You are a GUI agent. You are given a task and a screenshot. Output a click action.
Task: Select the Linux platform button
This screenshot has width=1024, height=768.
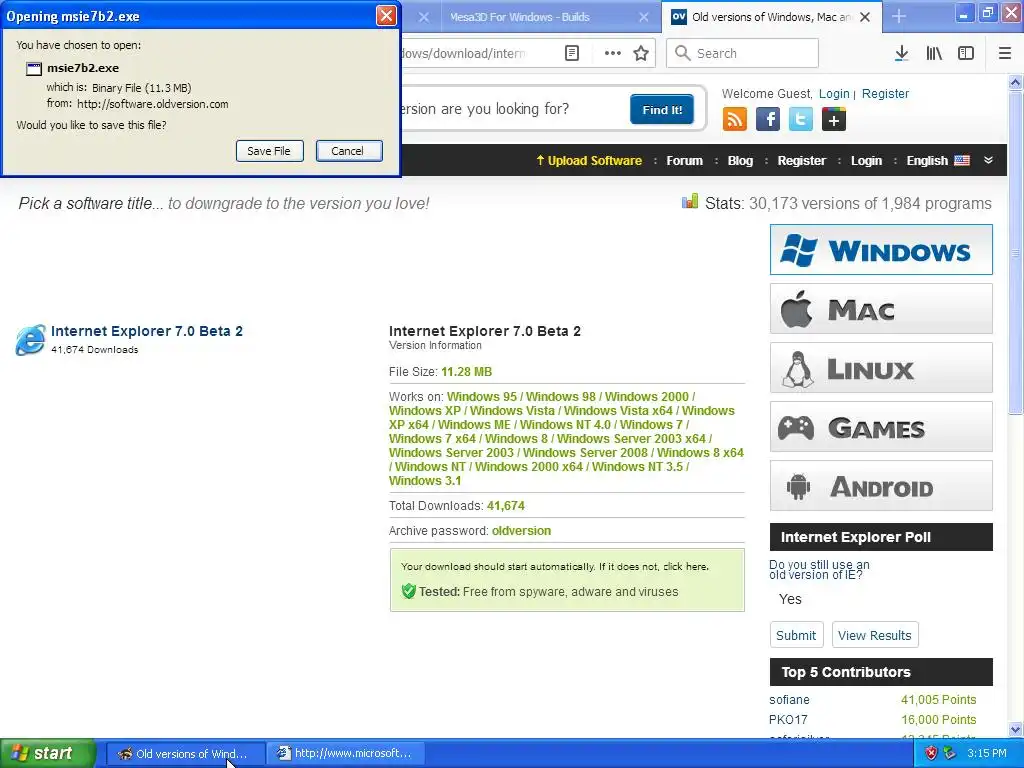pos(881,368)
